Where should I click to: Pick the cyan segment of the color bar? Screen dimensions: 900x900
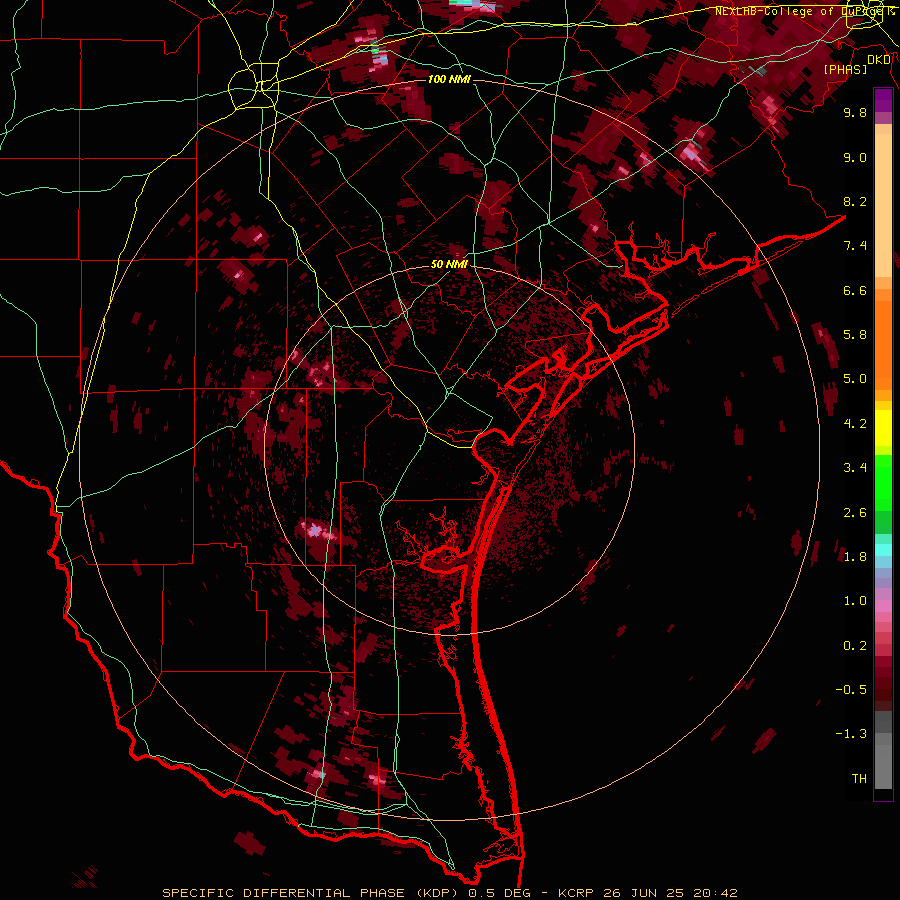[883, 550]
